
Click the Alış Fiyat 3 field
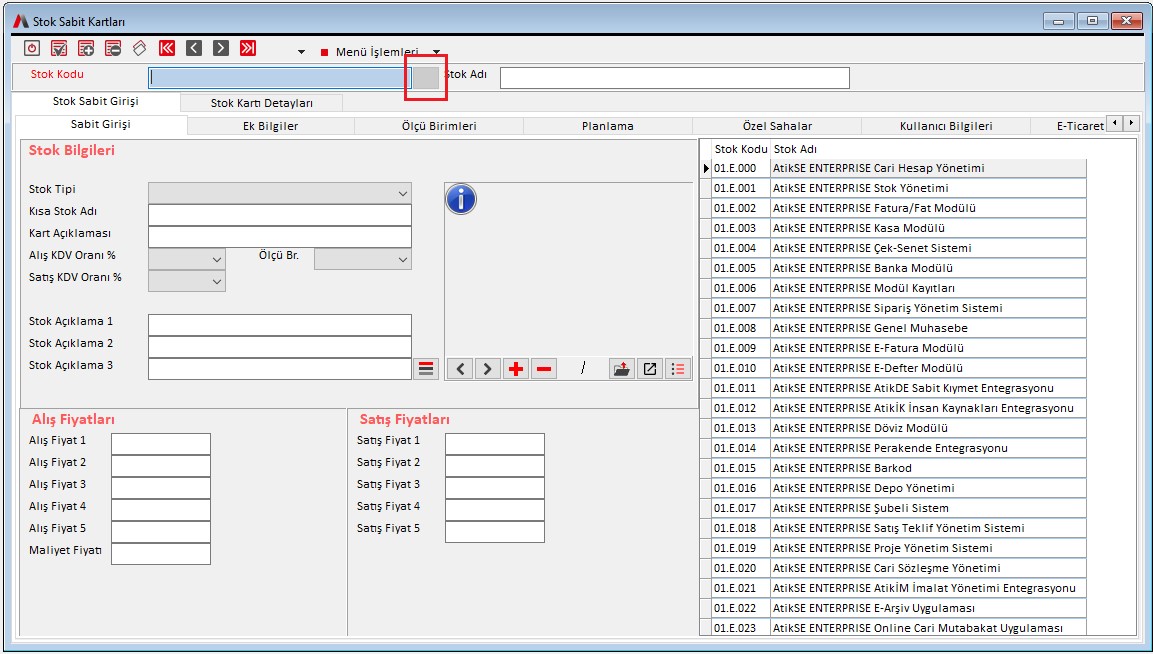click(x=161, y=488)
